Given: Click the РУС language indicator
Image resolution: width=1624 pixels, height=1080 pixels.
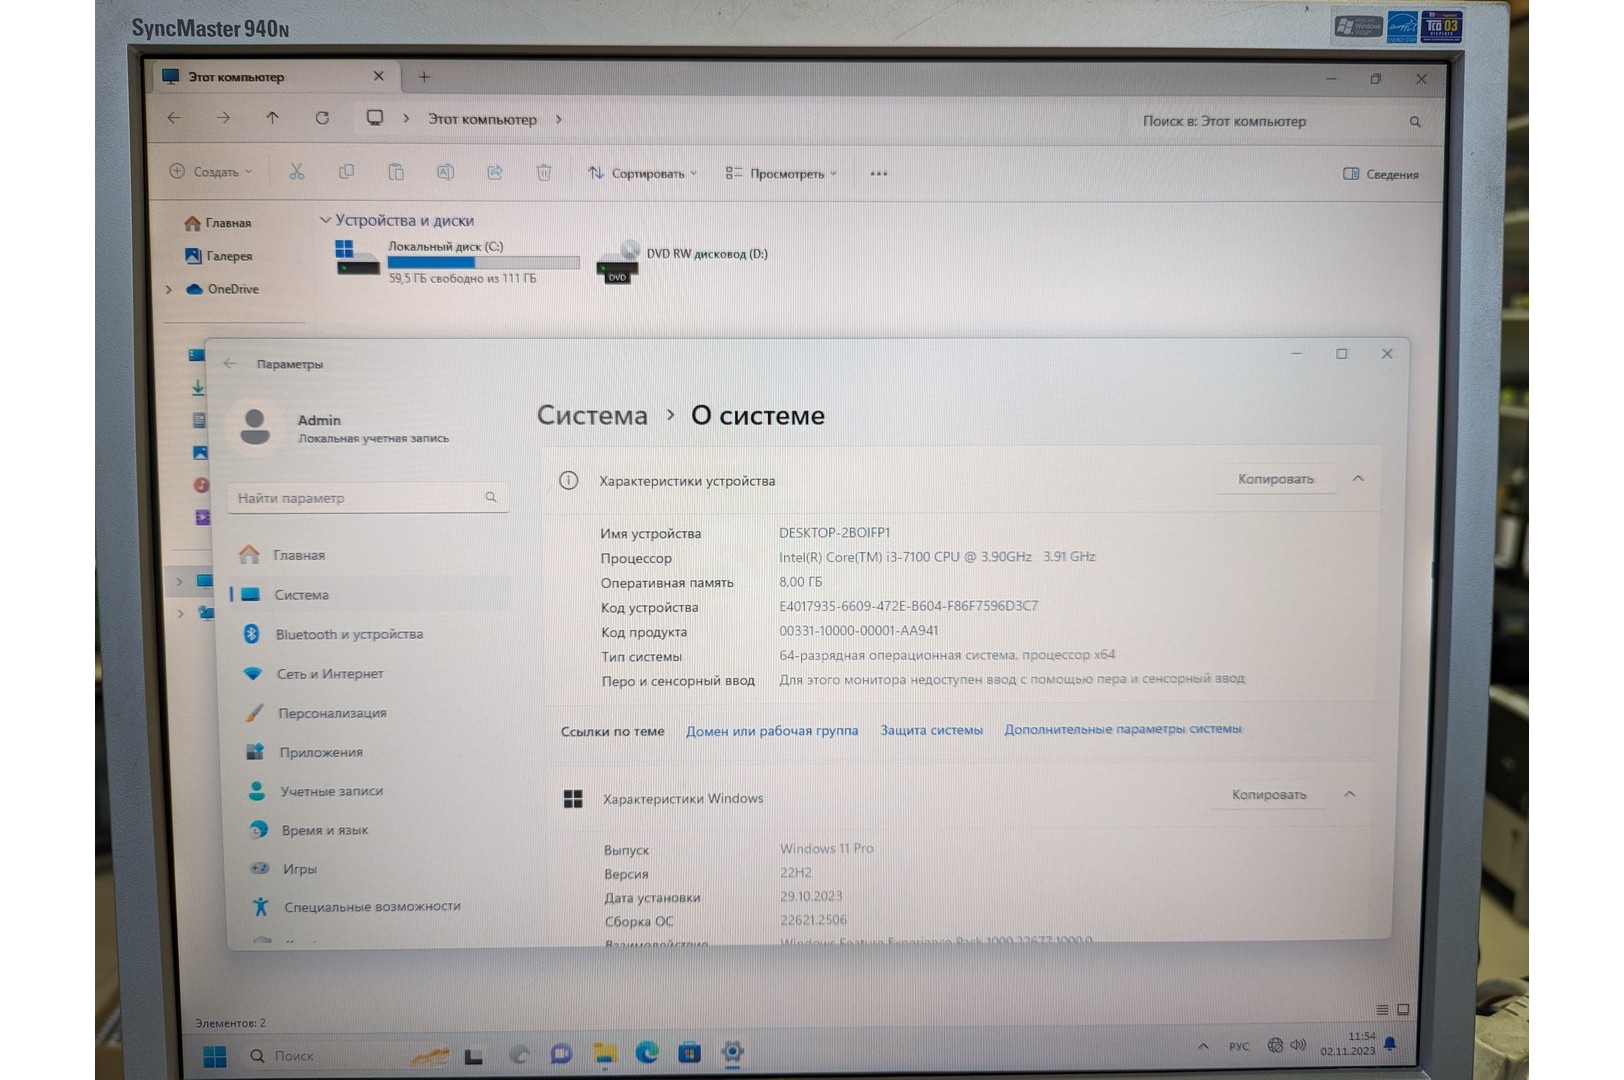Looking at the screenshot, I should tap(1239, 1046).
